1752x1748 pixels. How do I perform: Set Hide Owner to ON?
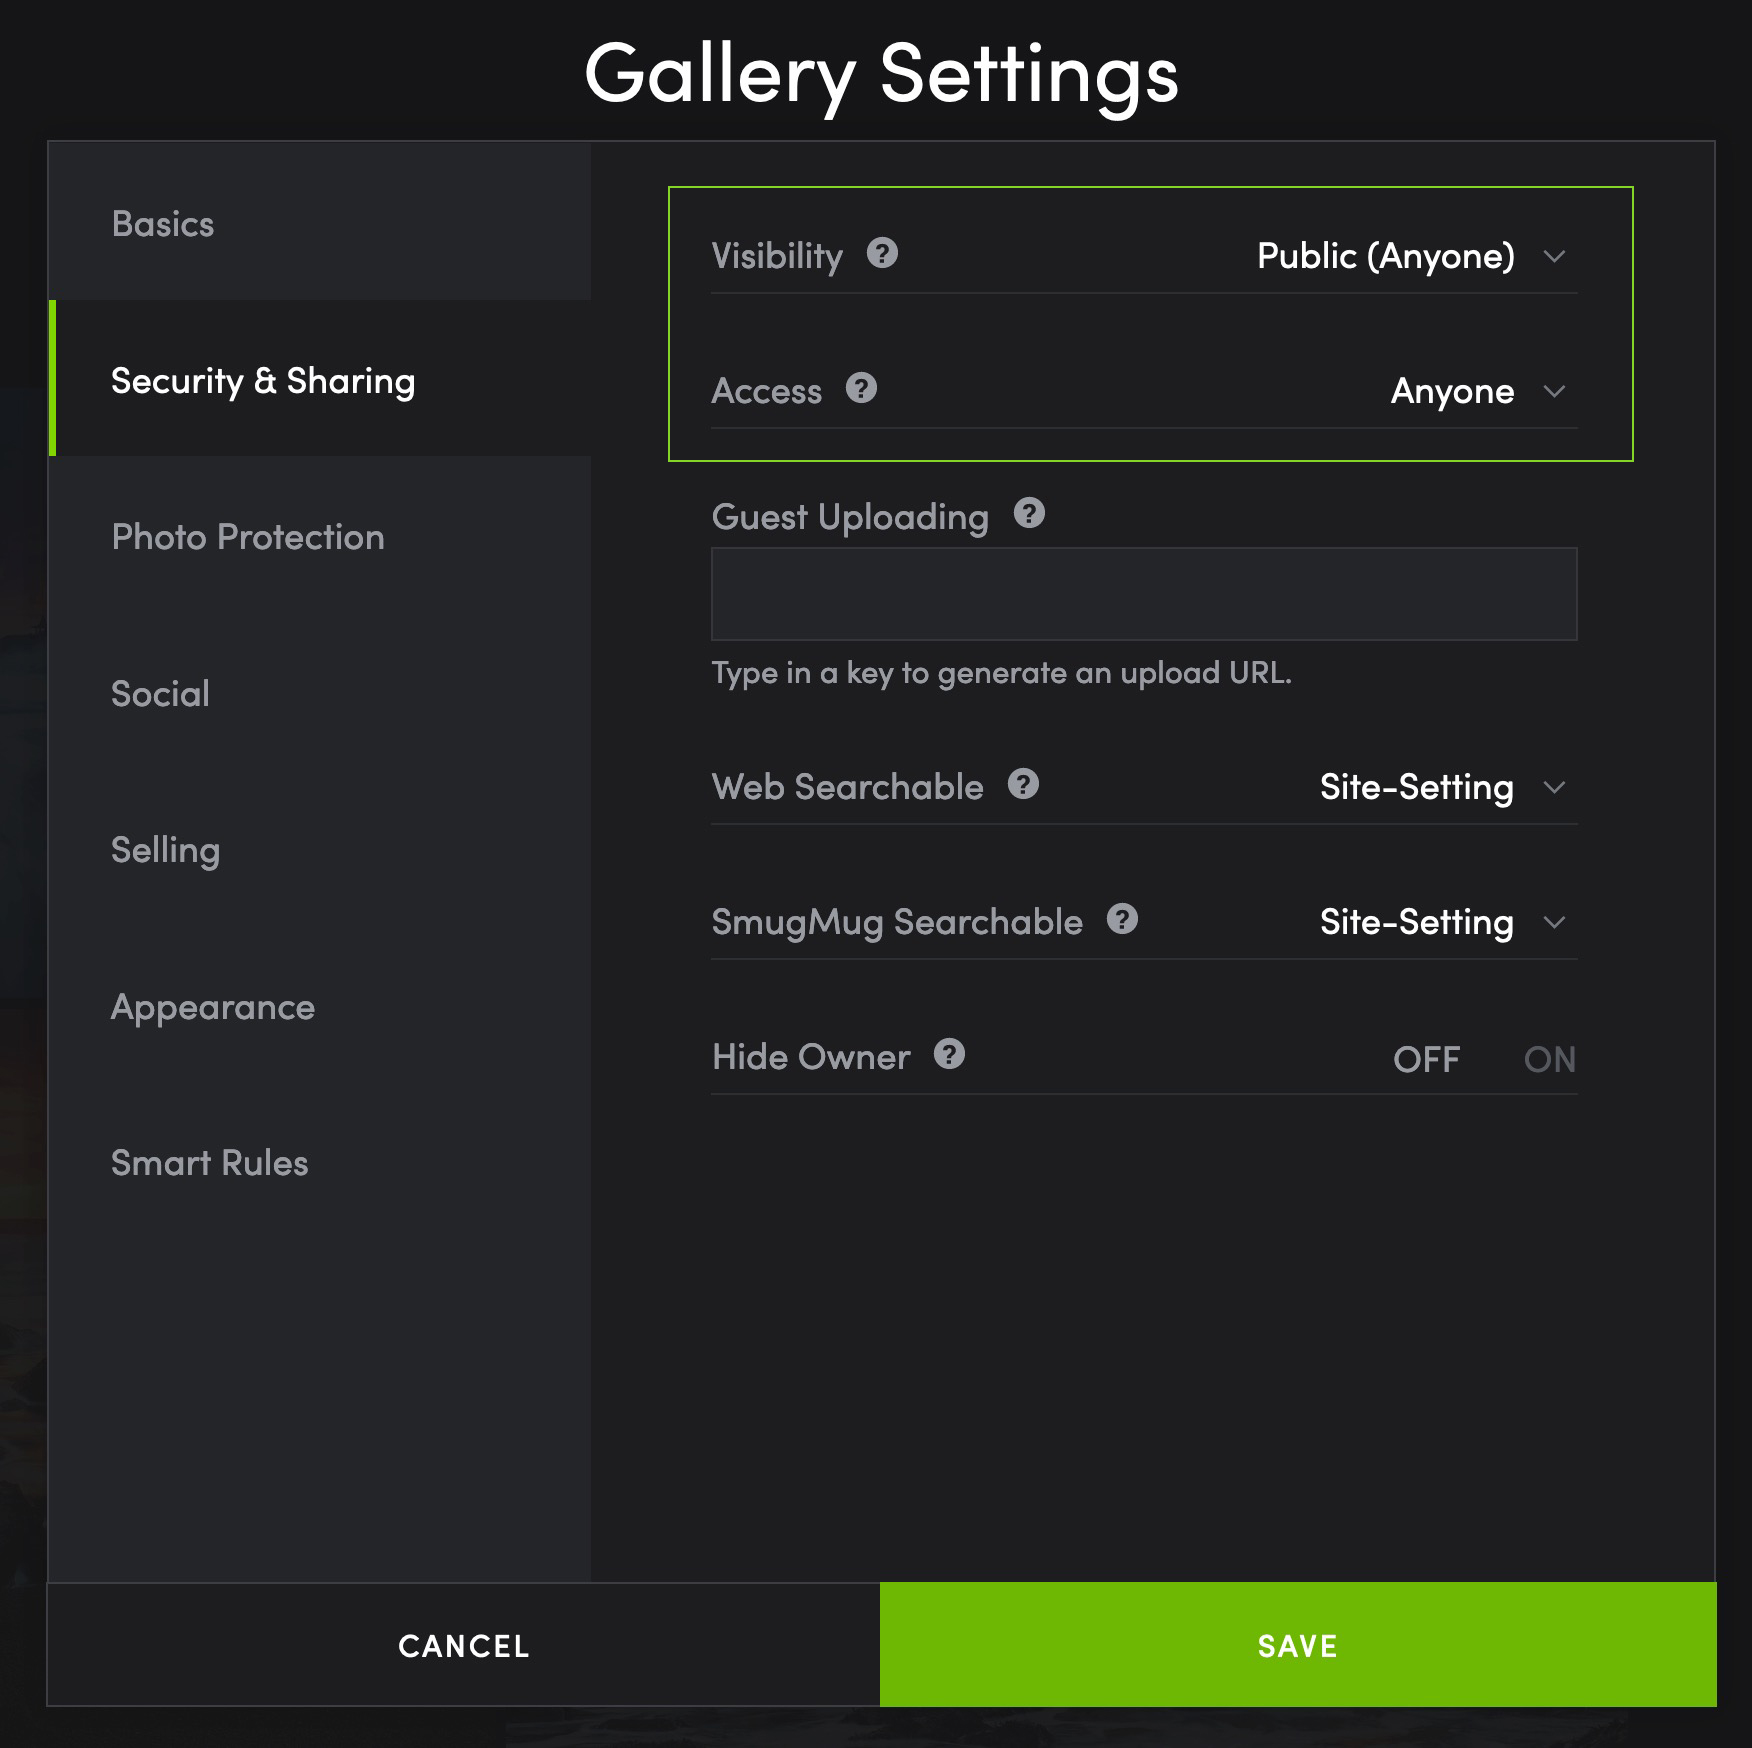pos(1549,1059)
